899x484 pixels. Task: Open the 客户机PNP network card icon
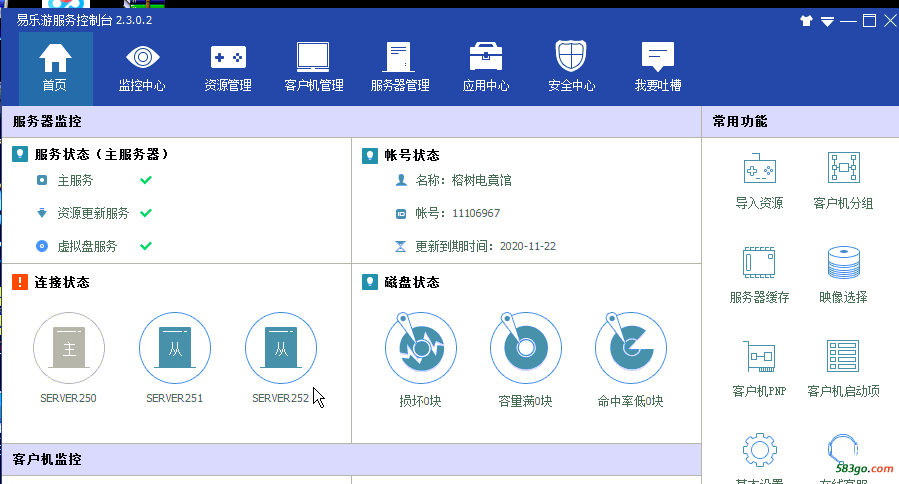759,367
